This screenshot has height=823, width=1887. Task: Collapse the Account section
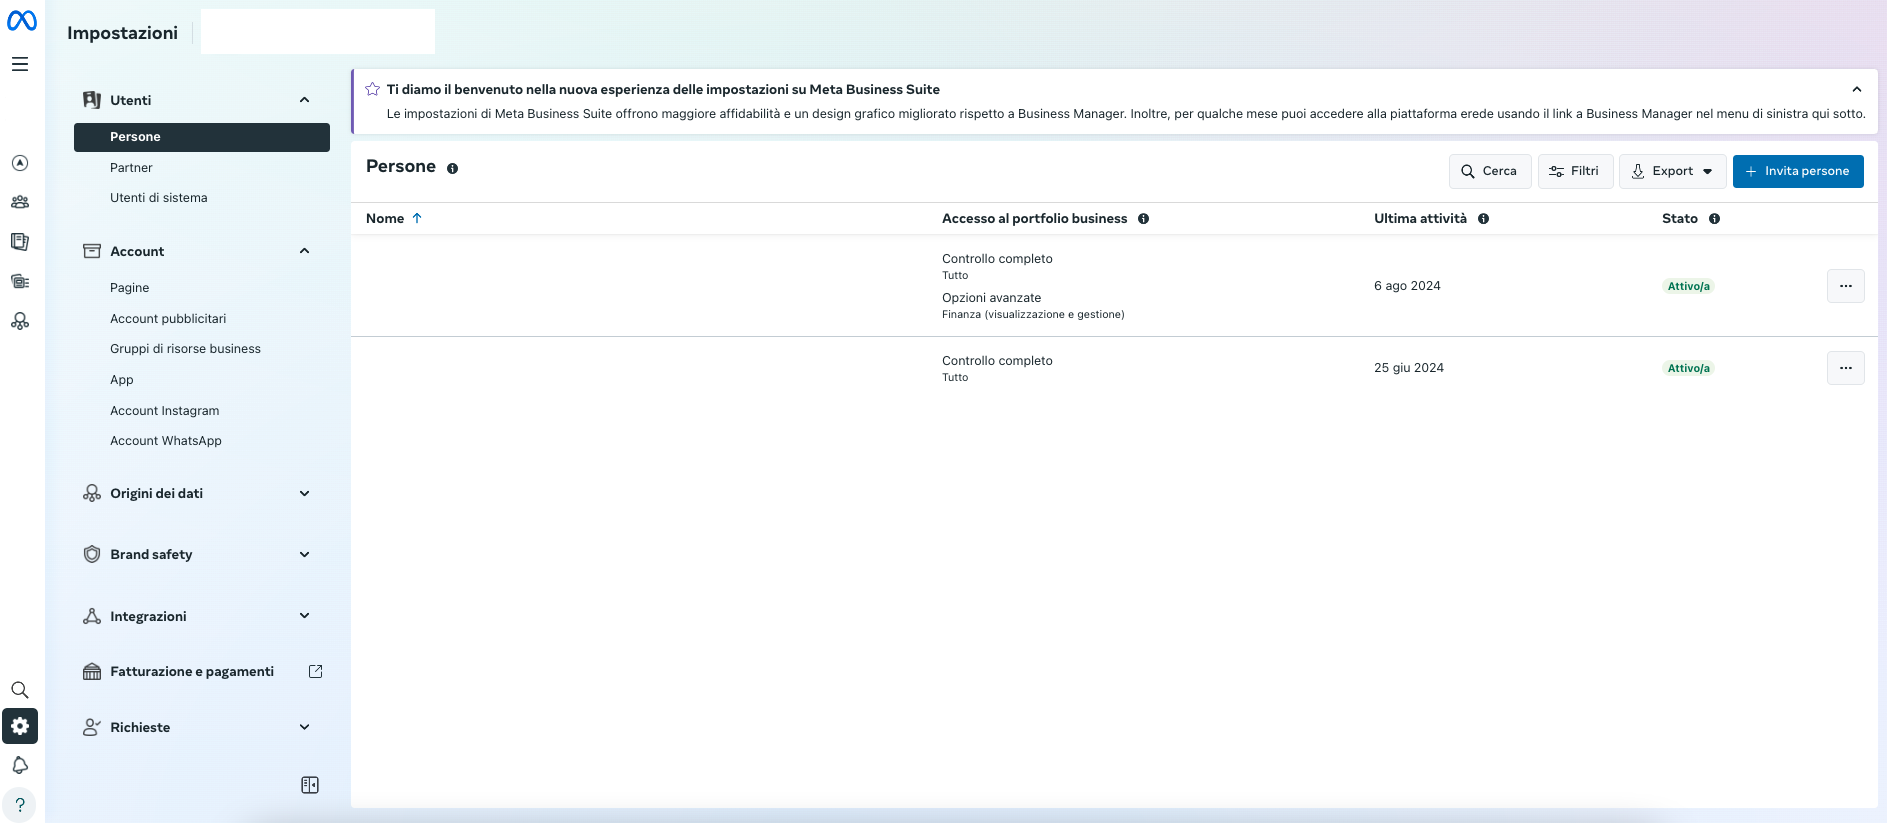[x=305, y=251]
